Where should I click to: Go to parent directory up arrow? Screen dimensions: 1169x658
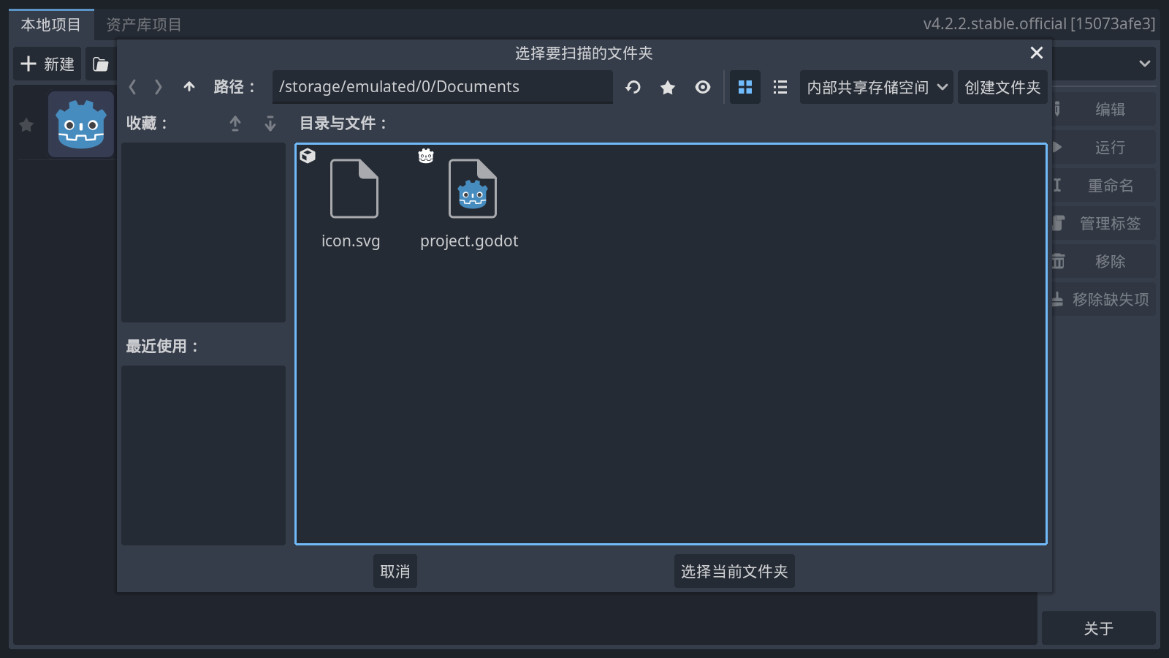[189, 87]
